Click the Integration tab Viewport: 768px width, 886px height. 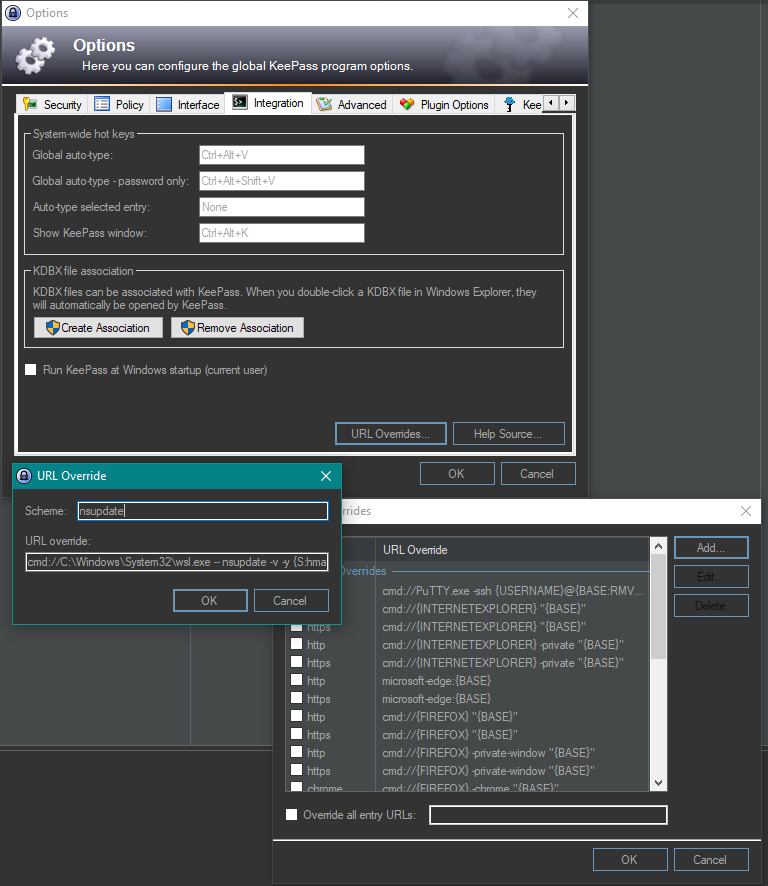click(x=268, y=103)
